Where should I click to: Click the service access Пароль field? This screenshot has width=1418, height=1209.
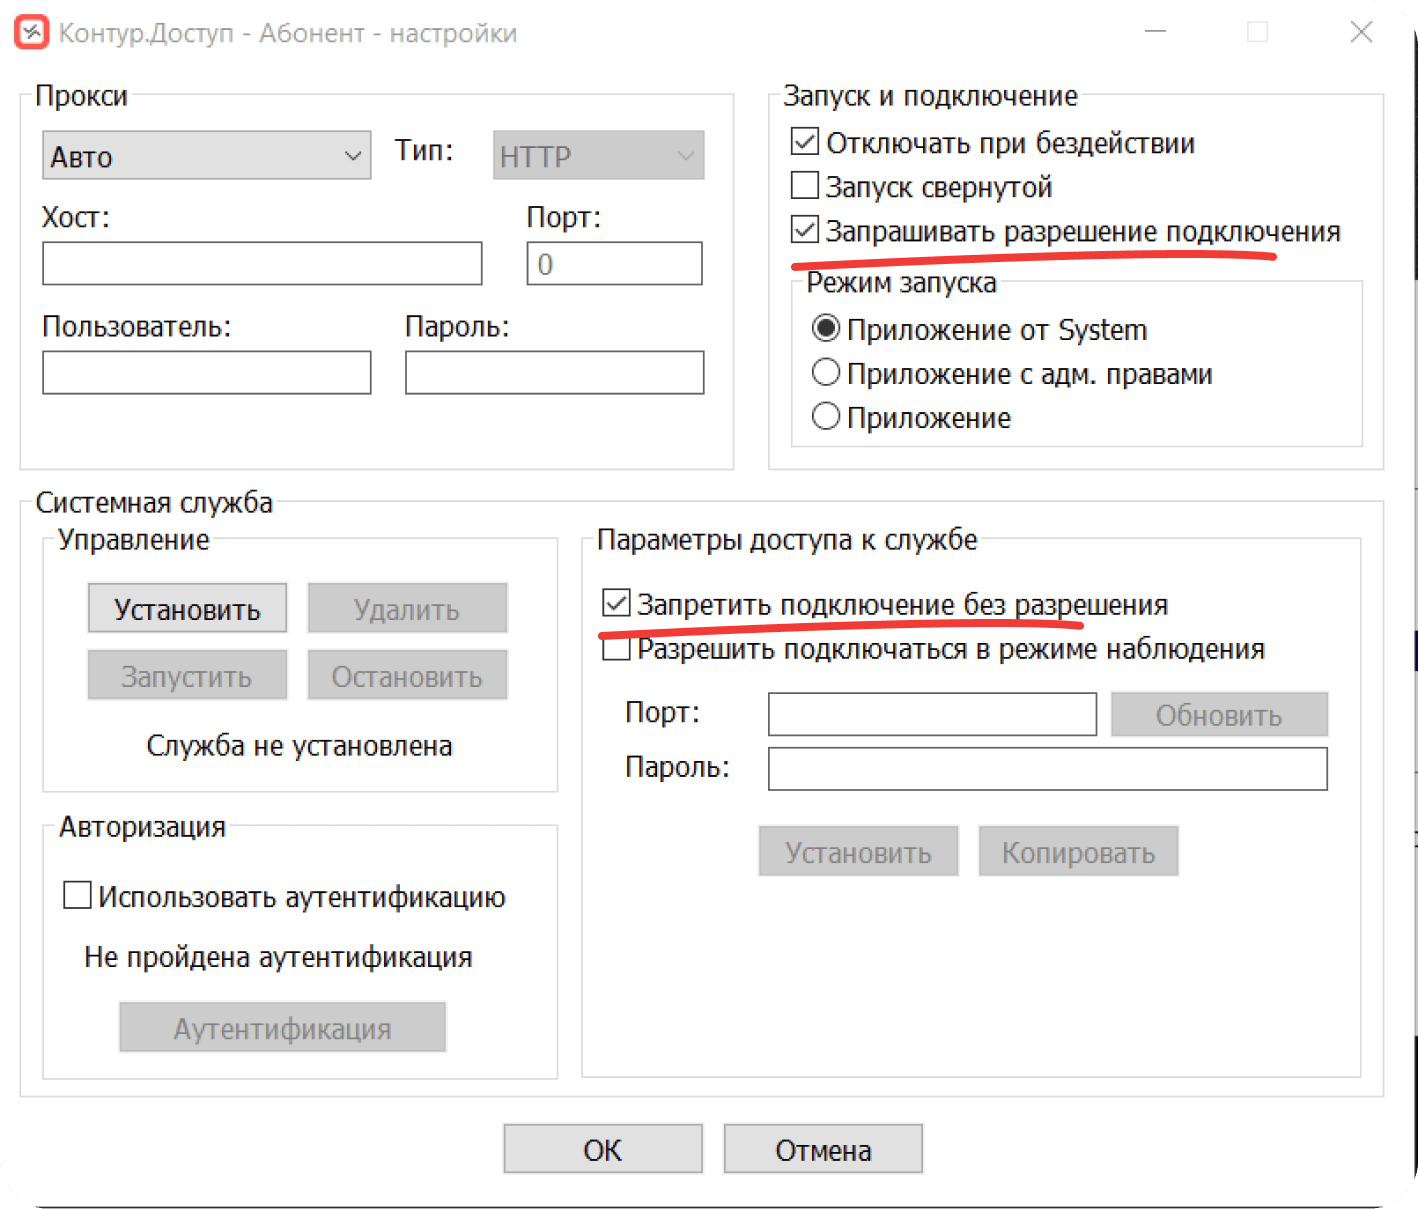tap(1047, 769)
